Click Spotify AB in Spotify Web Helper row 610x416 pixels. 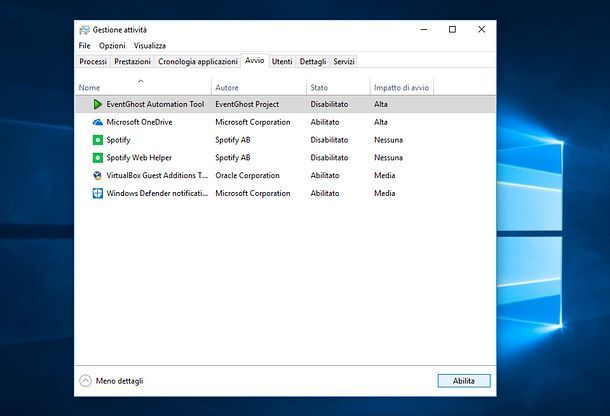coord(233,158)
